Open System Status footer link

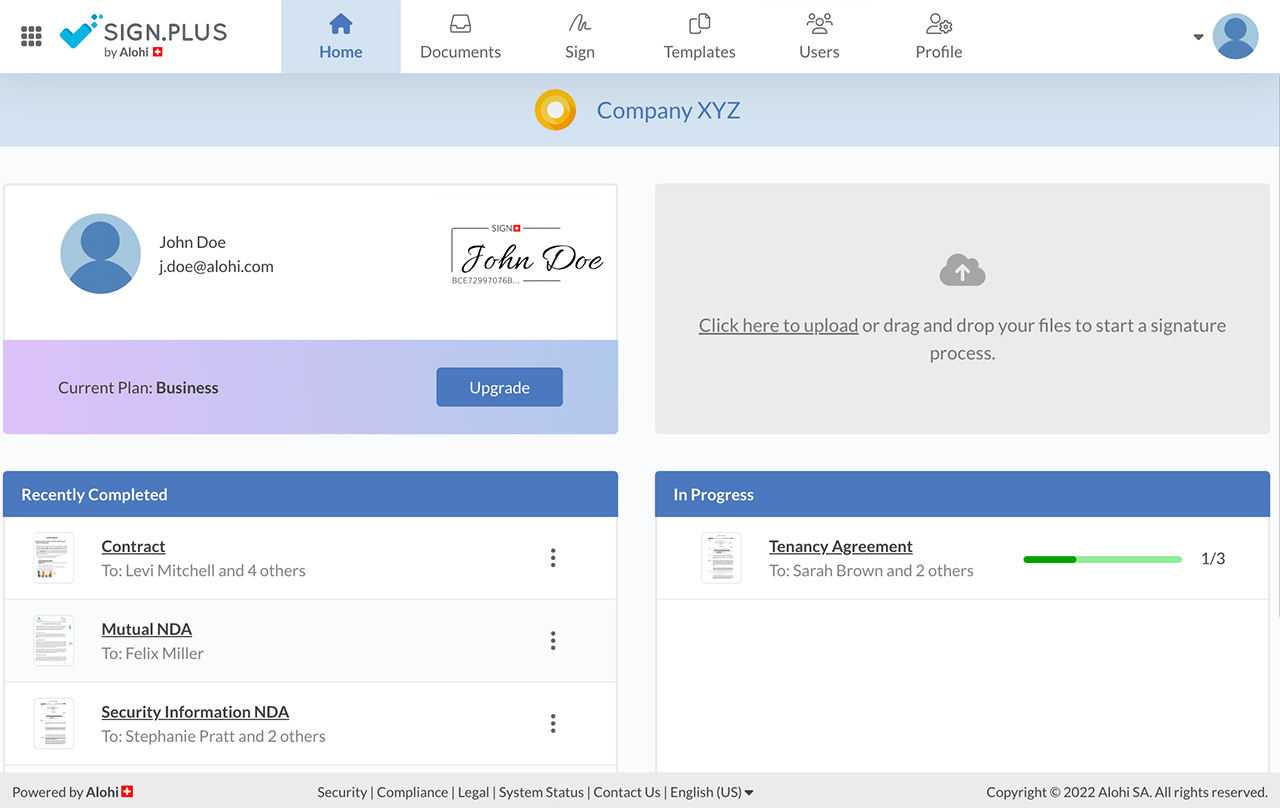click(x=541, y=792)
